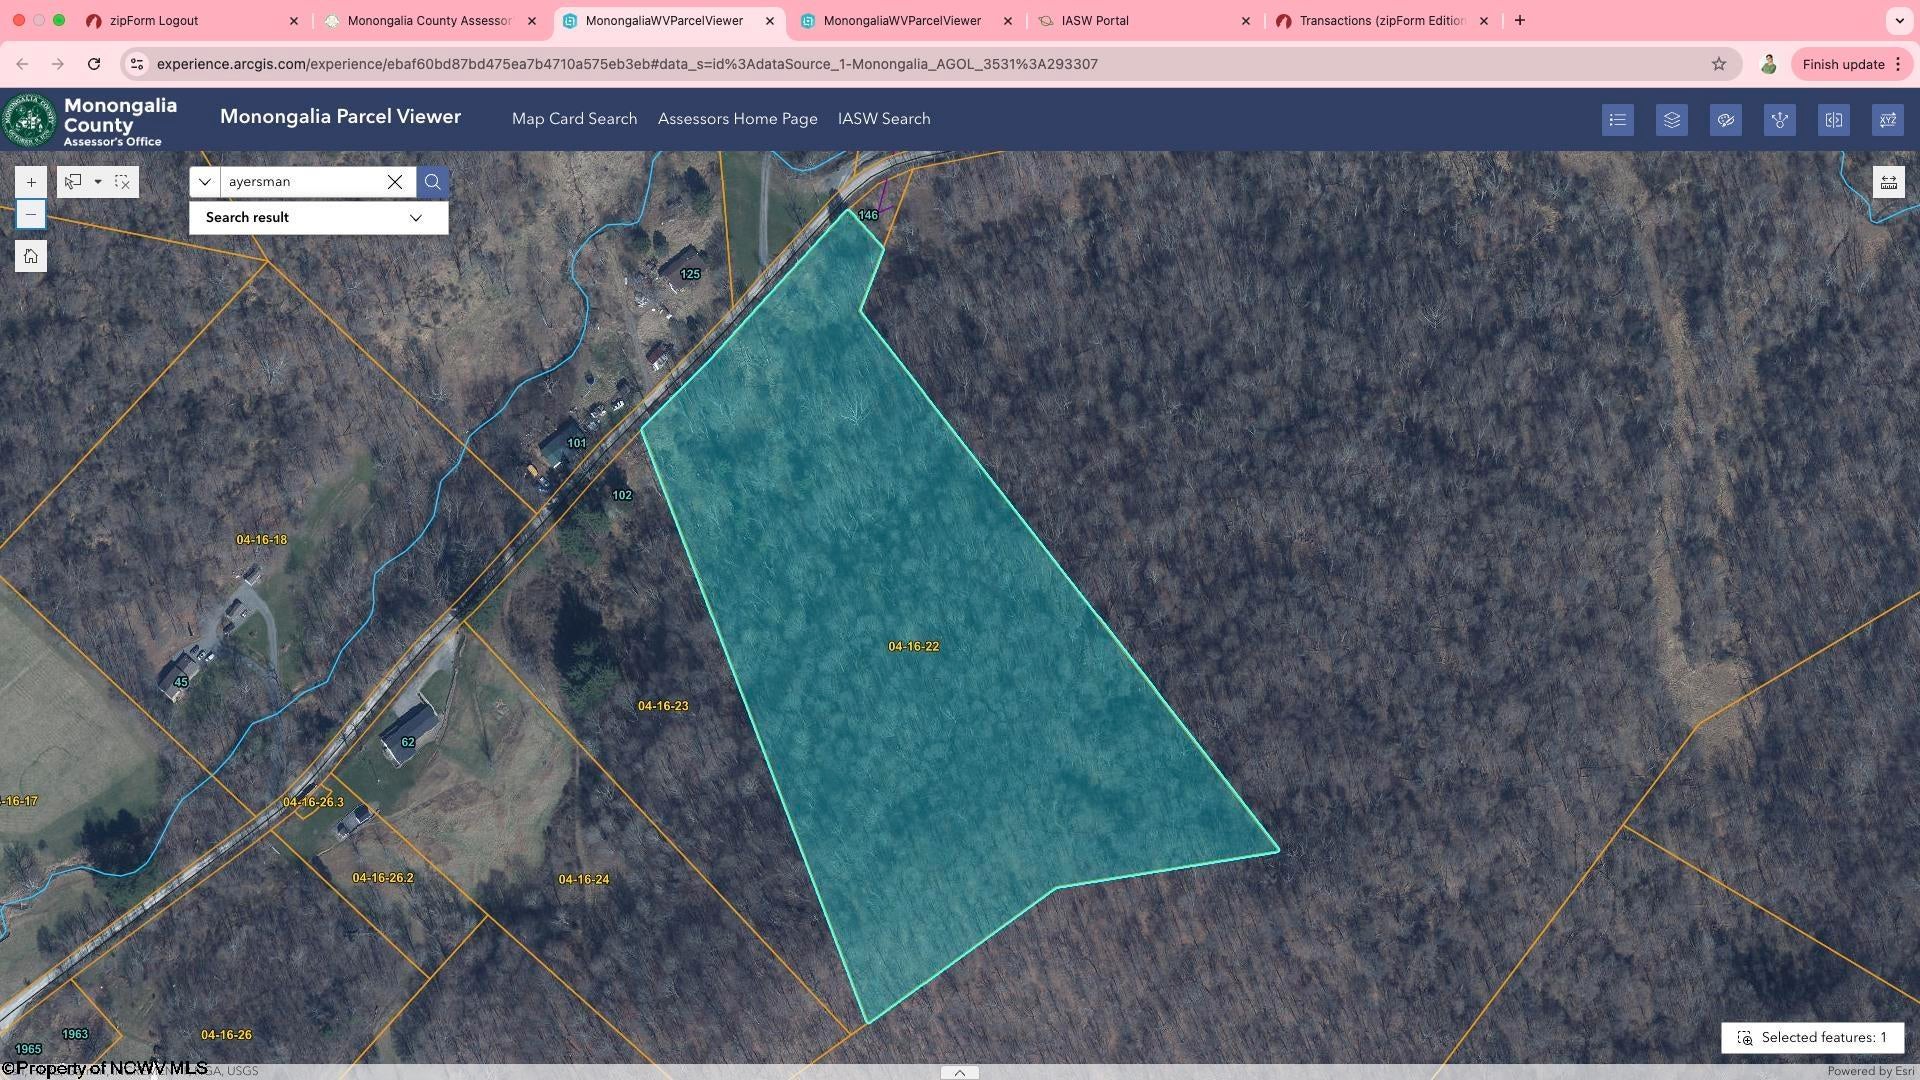The height and width of the screenshot is (1080, 1920).
Task: Open the Measure ruler tool
Action: (x=1888, y=182)
